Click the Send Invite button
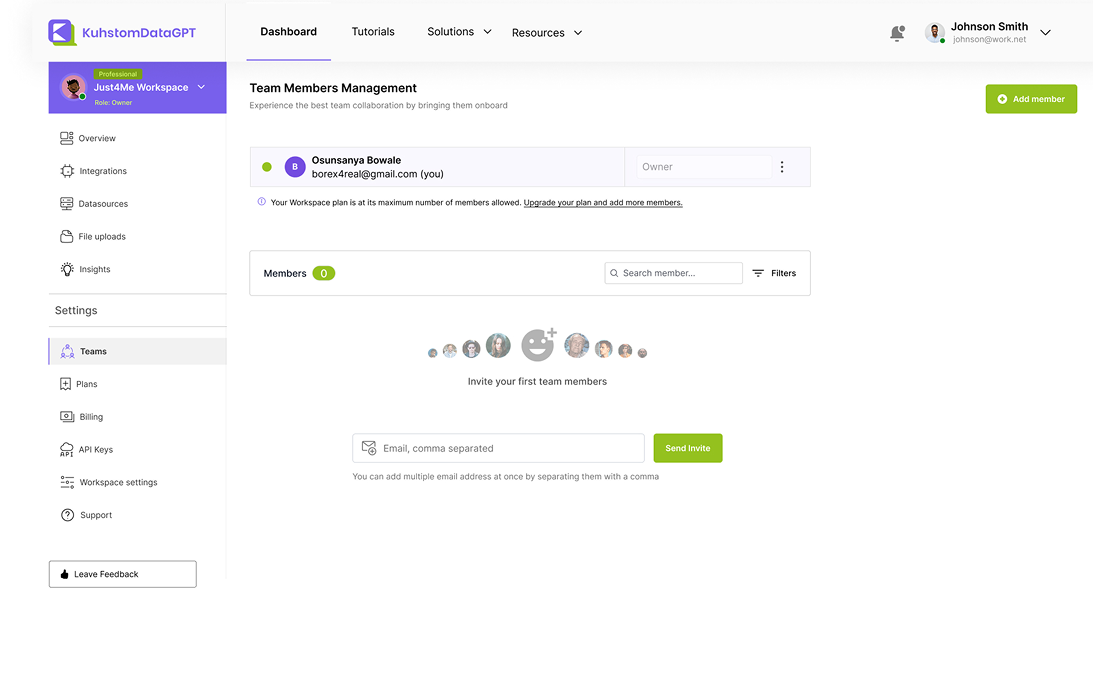Viewport: 1093px width, 675px height. click(688, 448)
